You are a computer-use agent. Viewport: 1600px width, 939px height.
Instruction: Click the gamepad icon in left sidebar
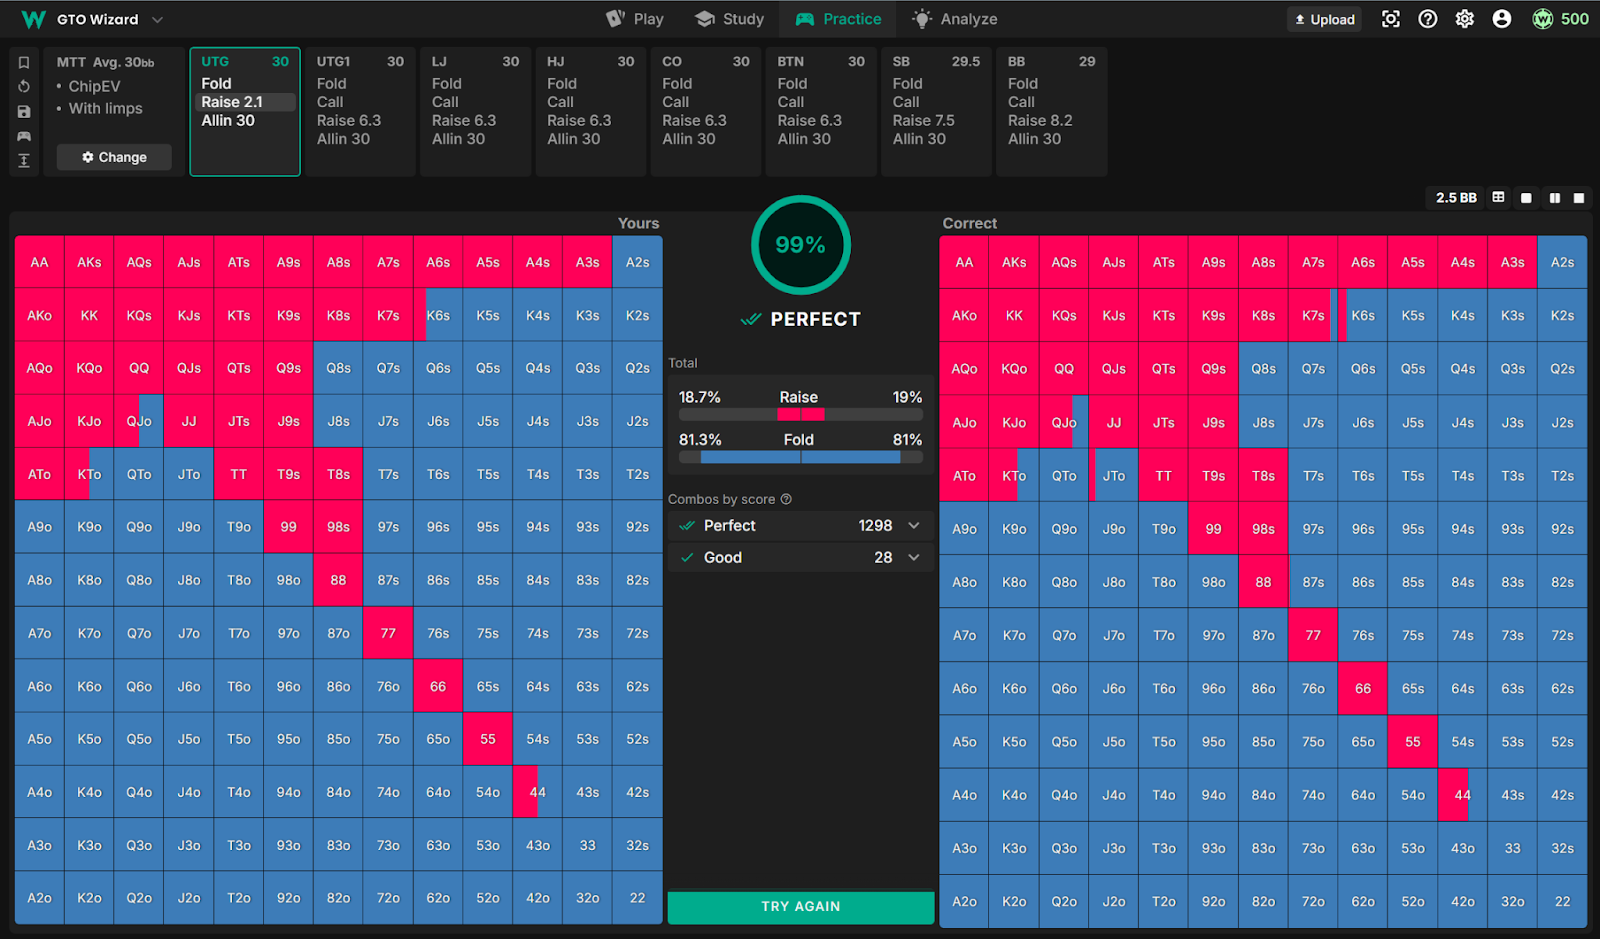pos(24,136)
